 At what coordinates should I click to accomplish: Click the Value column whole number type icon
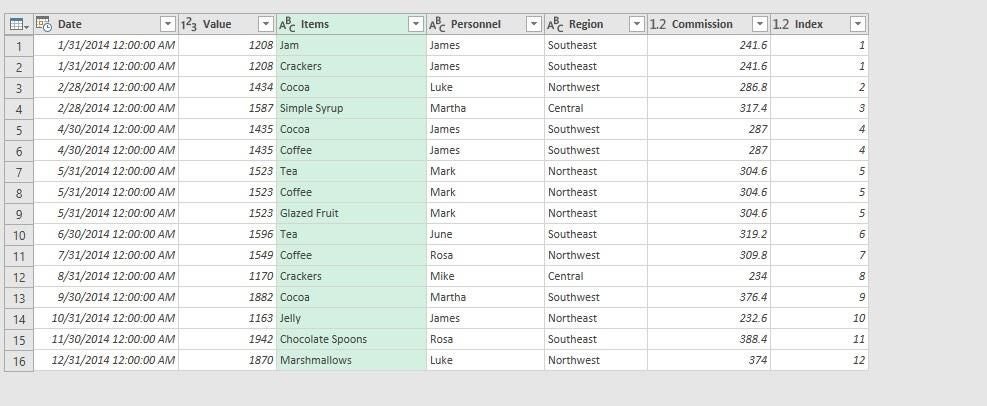point(189,24)
